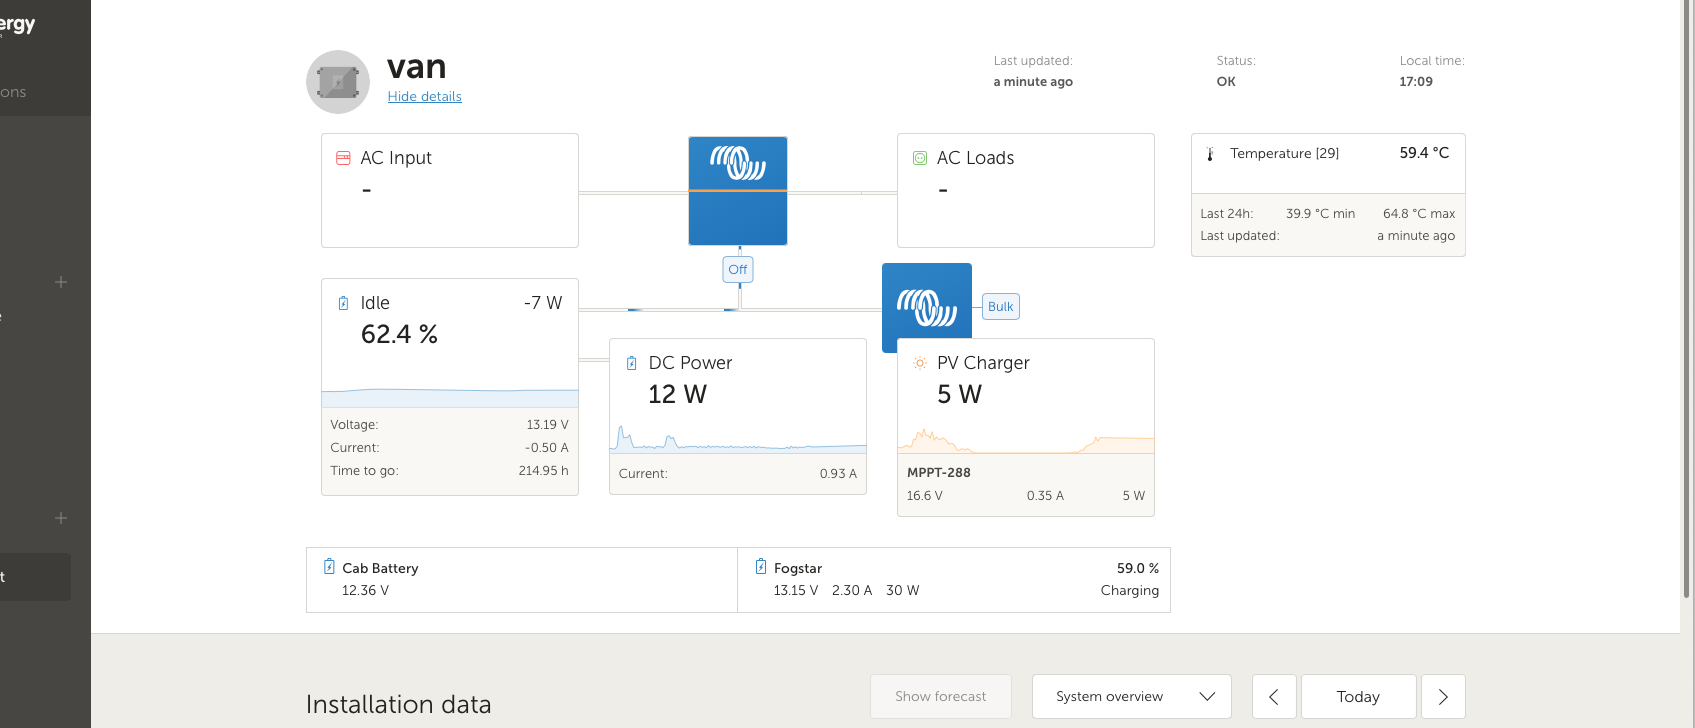The width and height of the screenshot is (1695, 728).
Task: Click the Victron inverter logo tile
Action: point(738,191)
